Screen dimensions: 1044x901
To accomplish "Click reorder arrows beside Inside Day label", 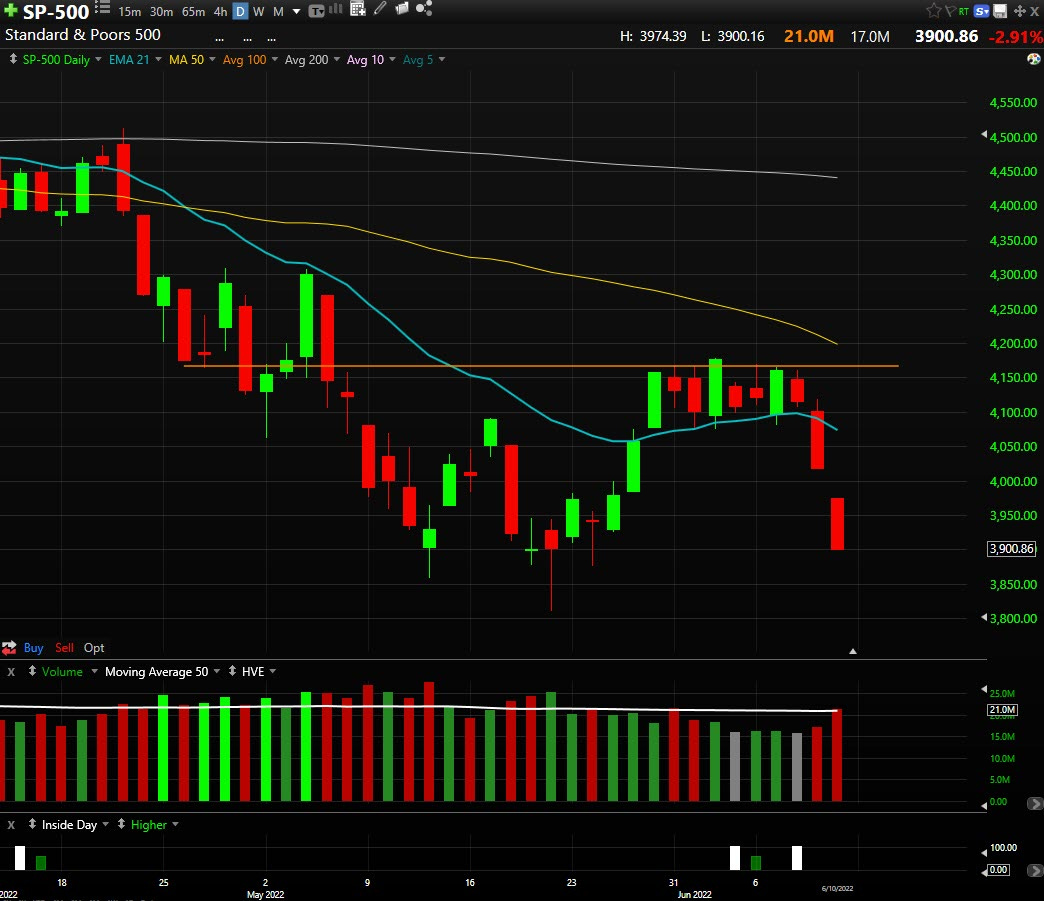I will click(x=32, y=824).
